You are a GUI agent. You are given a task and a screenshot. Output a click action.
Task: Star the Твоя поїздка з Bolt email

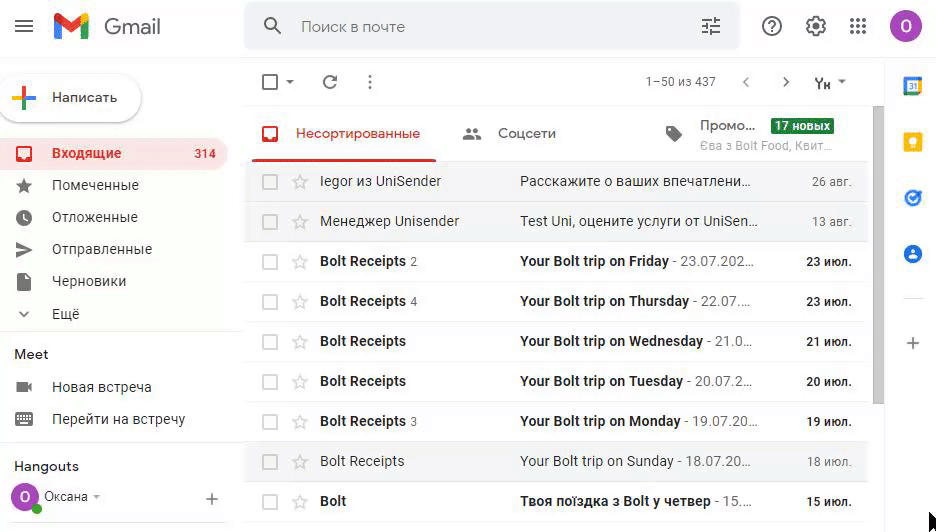[300, 502]
